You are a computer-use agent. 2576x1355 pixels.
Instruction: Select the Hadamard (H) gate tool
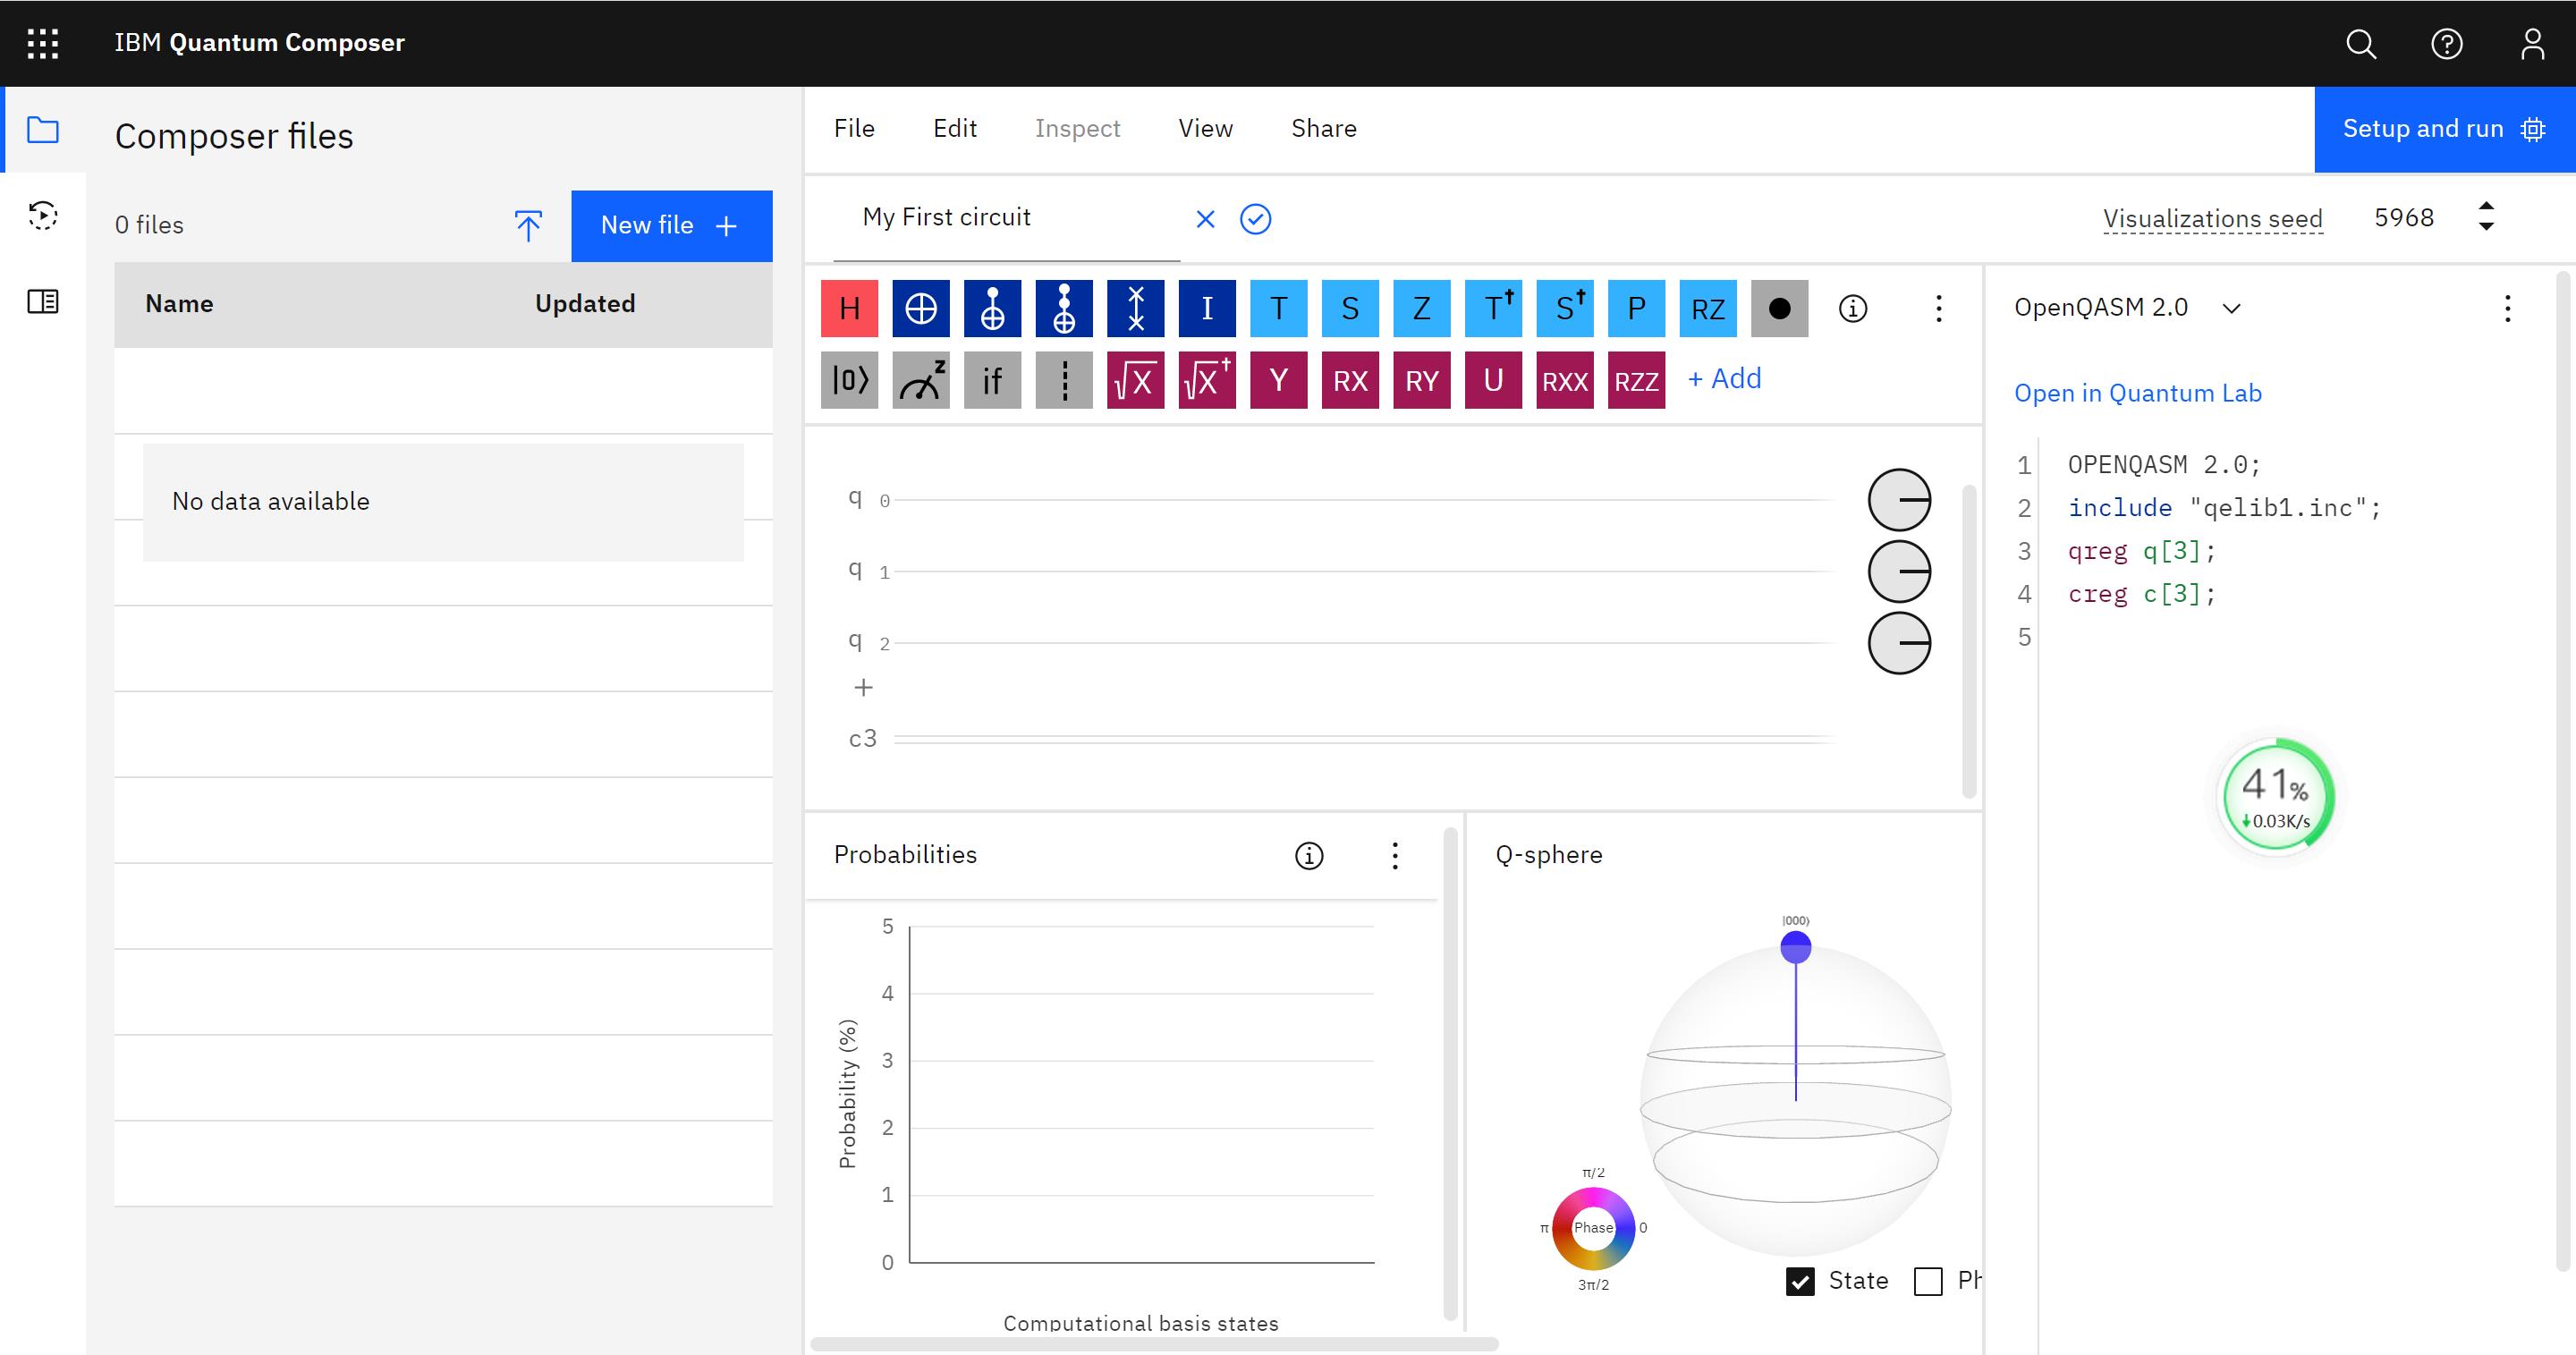click(852, 309)
